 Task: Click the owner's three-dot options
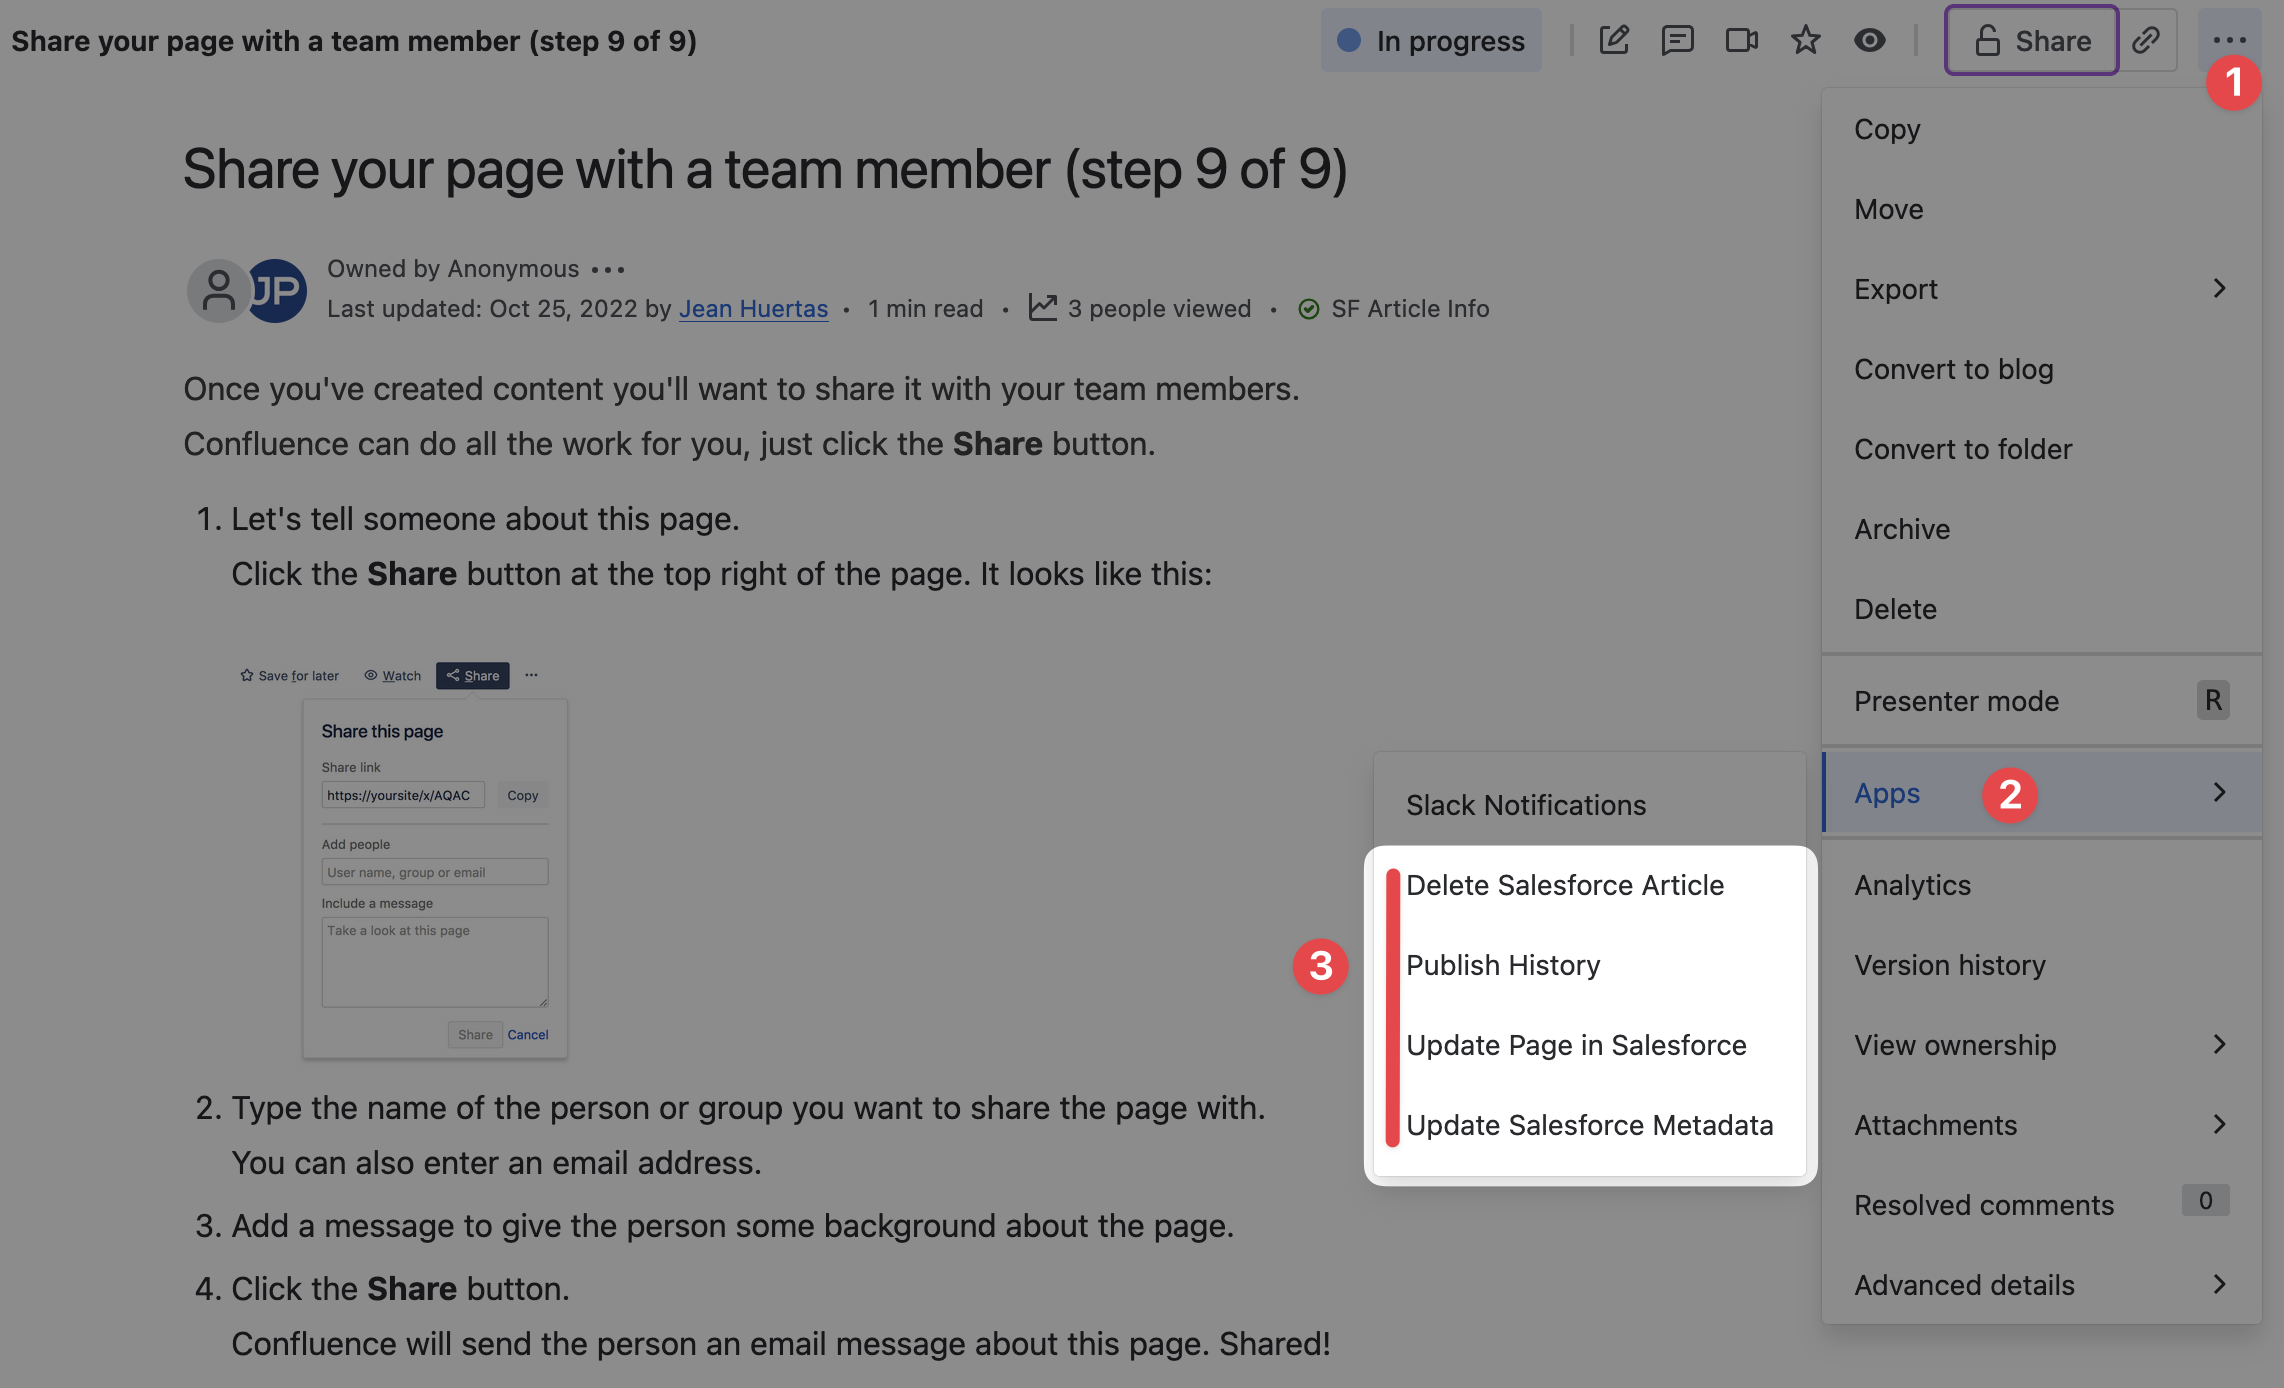607,270
